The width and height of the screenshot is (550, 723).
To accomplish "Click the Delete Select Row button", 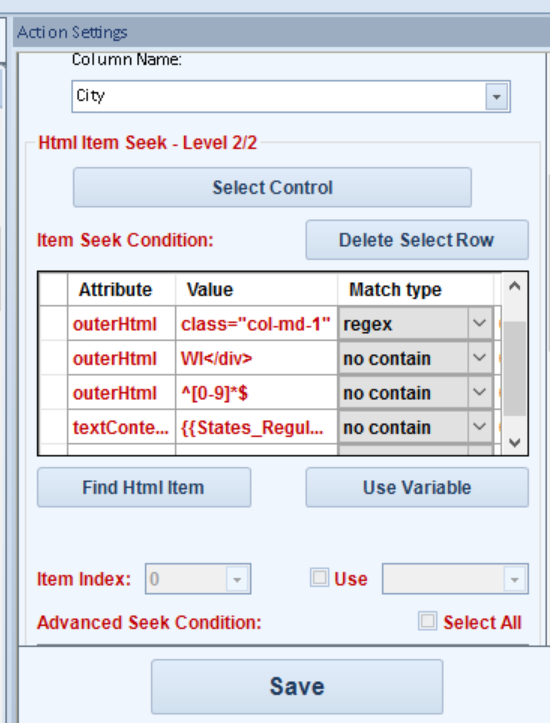I will tap(417, 240).
